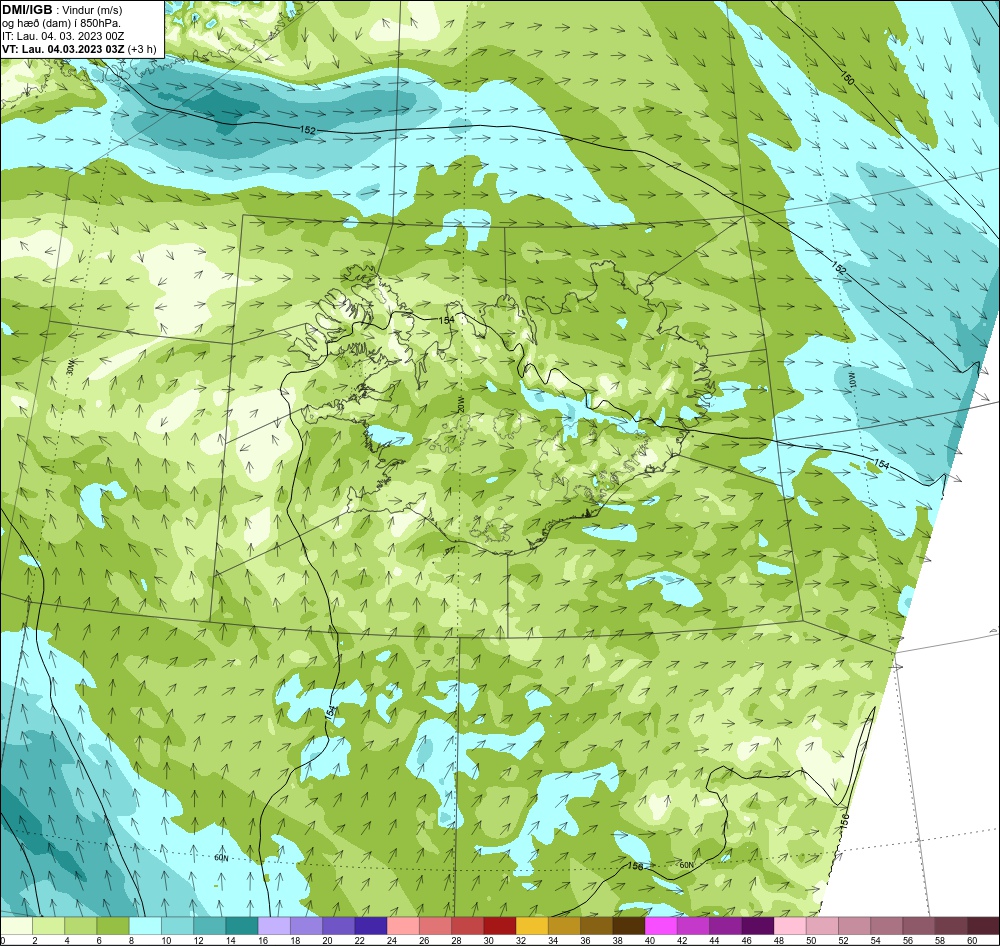Click the light pink 48–50 m/s legend swatch
1000x946 pixels.
[x=790, y=926]
